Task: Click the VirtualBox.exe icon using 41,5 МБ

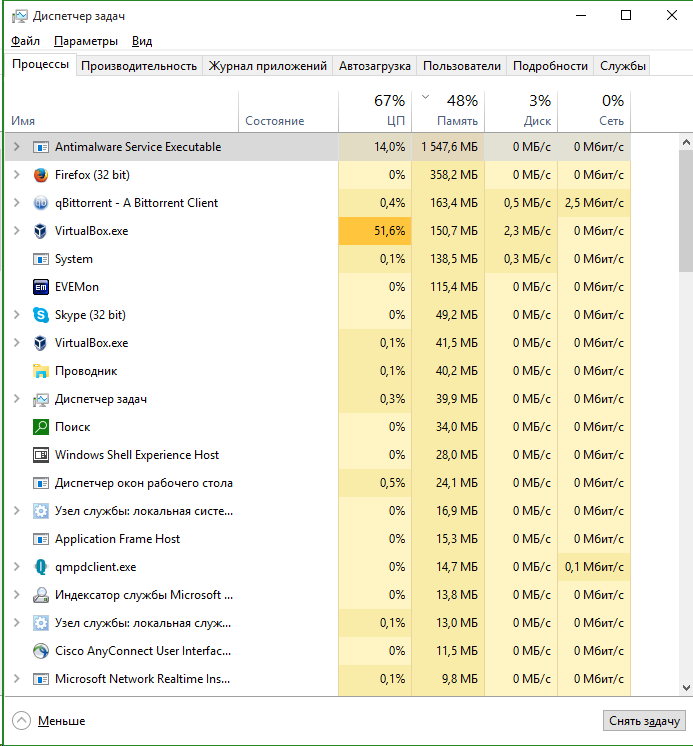Action: pos(40,343)
